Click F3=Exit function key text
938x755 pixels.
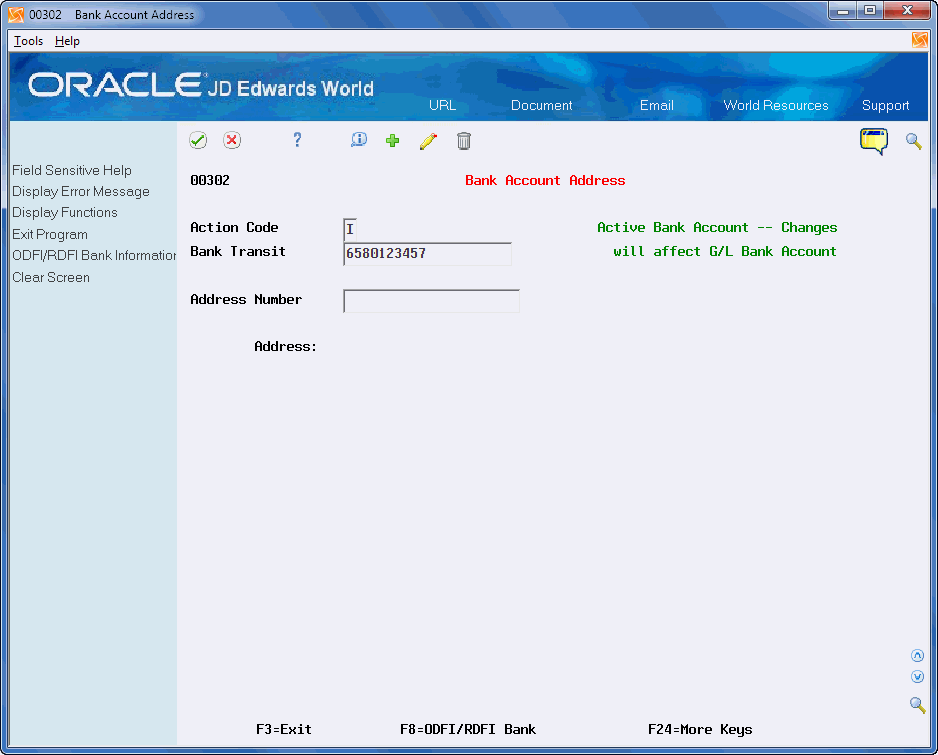click(284, 729)
